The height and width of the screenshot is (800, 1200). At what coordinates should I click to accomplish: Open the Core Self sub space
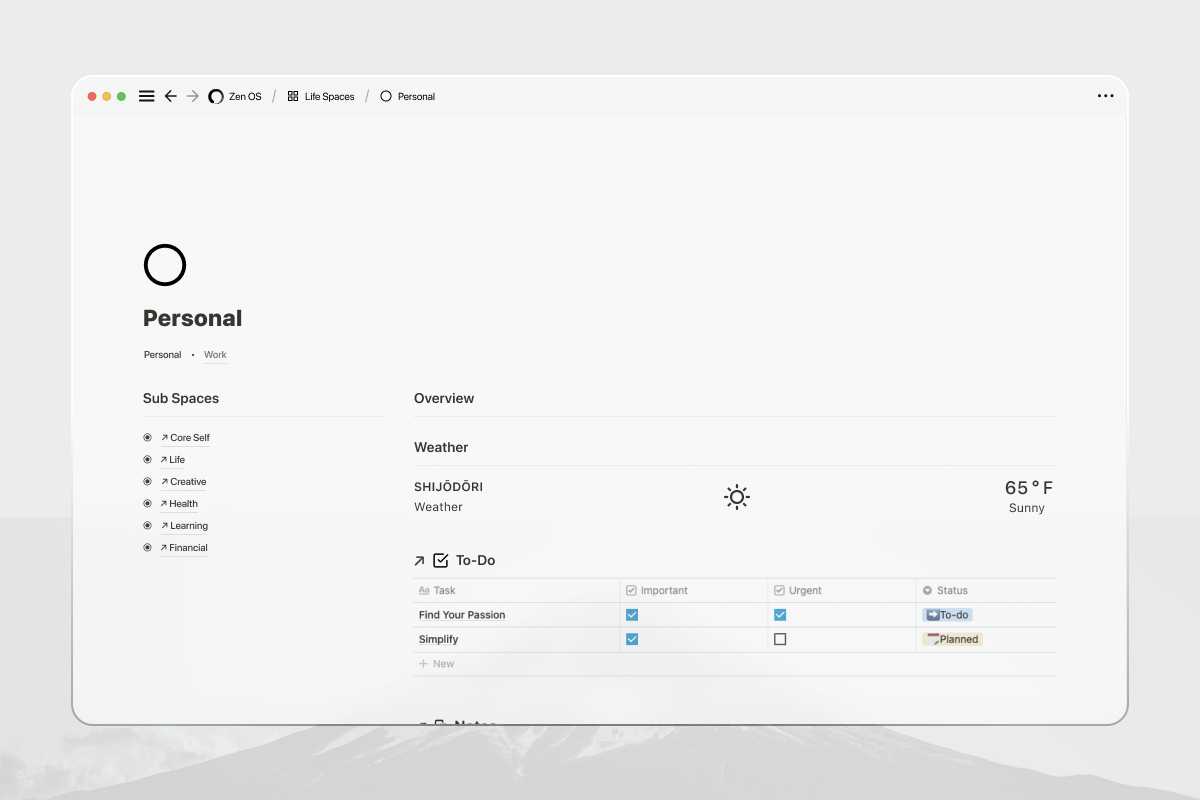[185, 438]
